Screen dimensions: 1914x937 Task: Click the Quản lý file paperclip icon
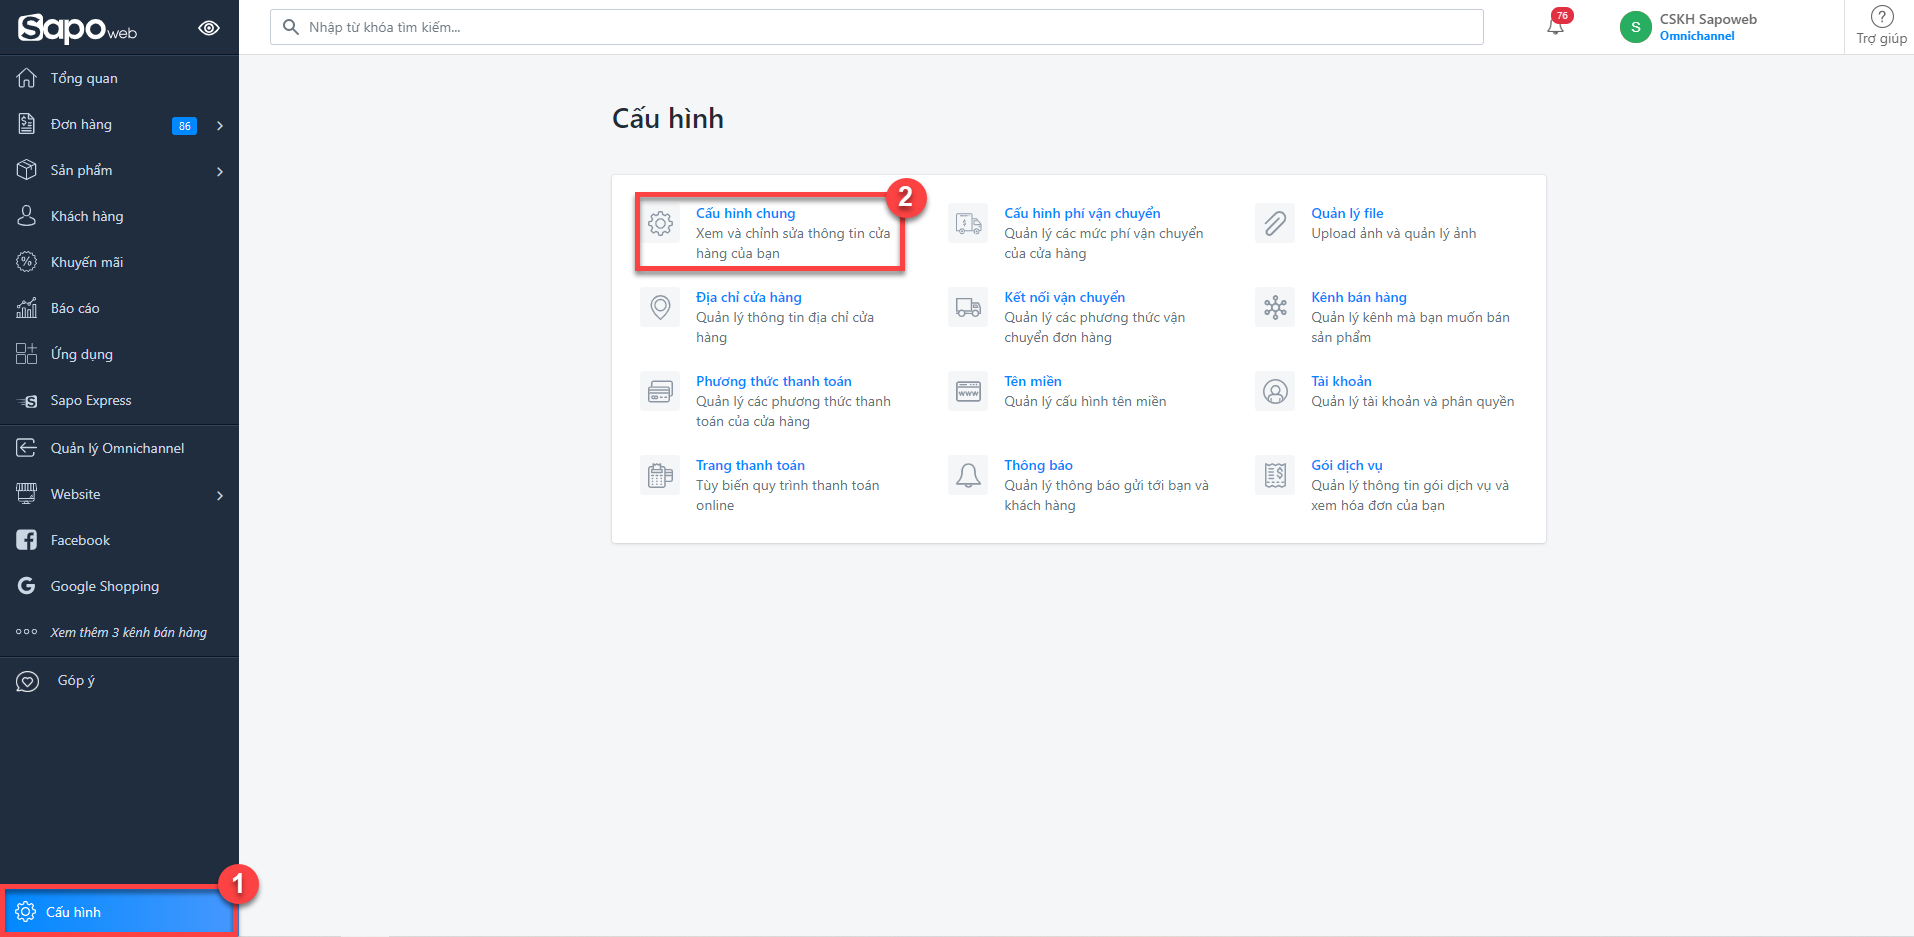click(x=1275, y=223)
